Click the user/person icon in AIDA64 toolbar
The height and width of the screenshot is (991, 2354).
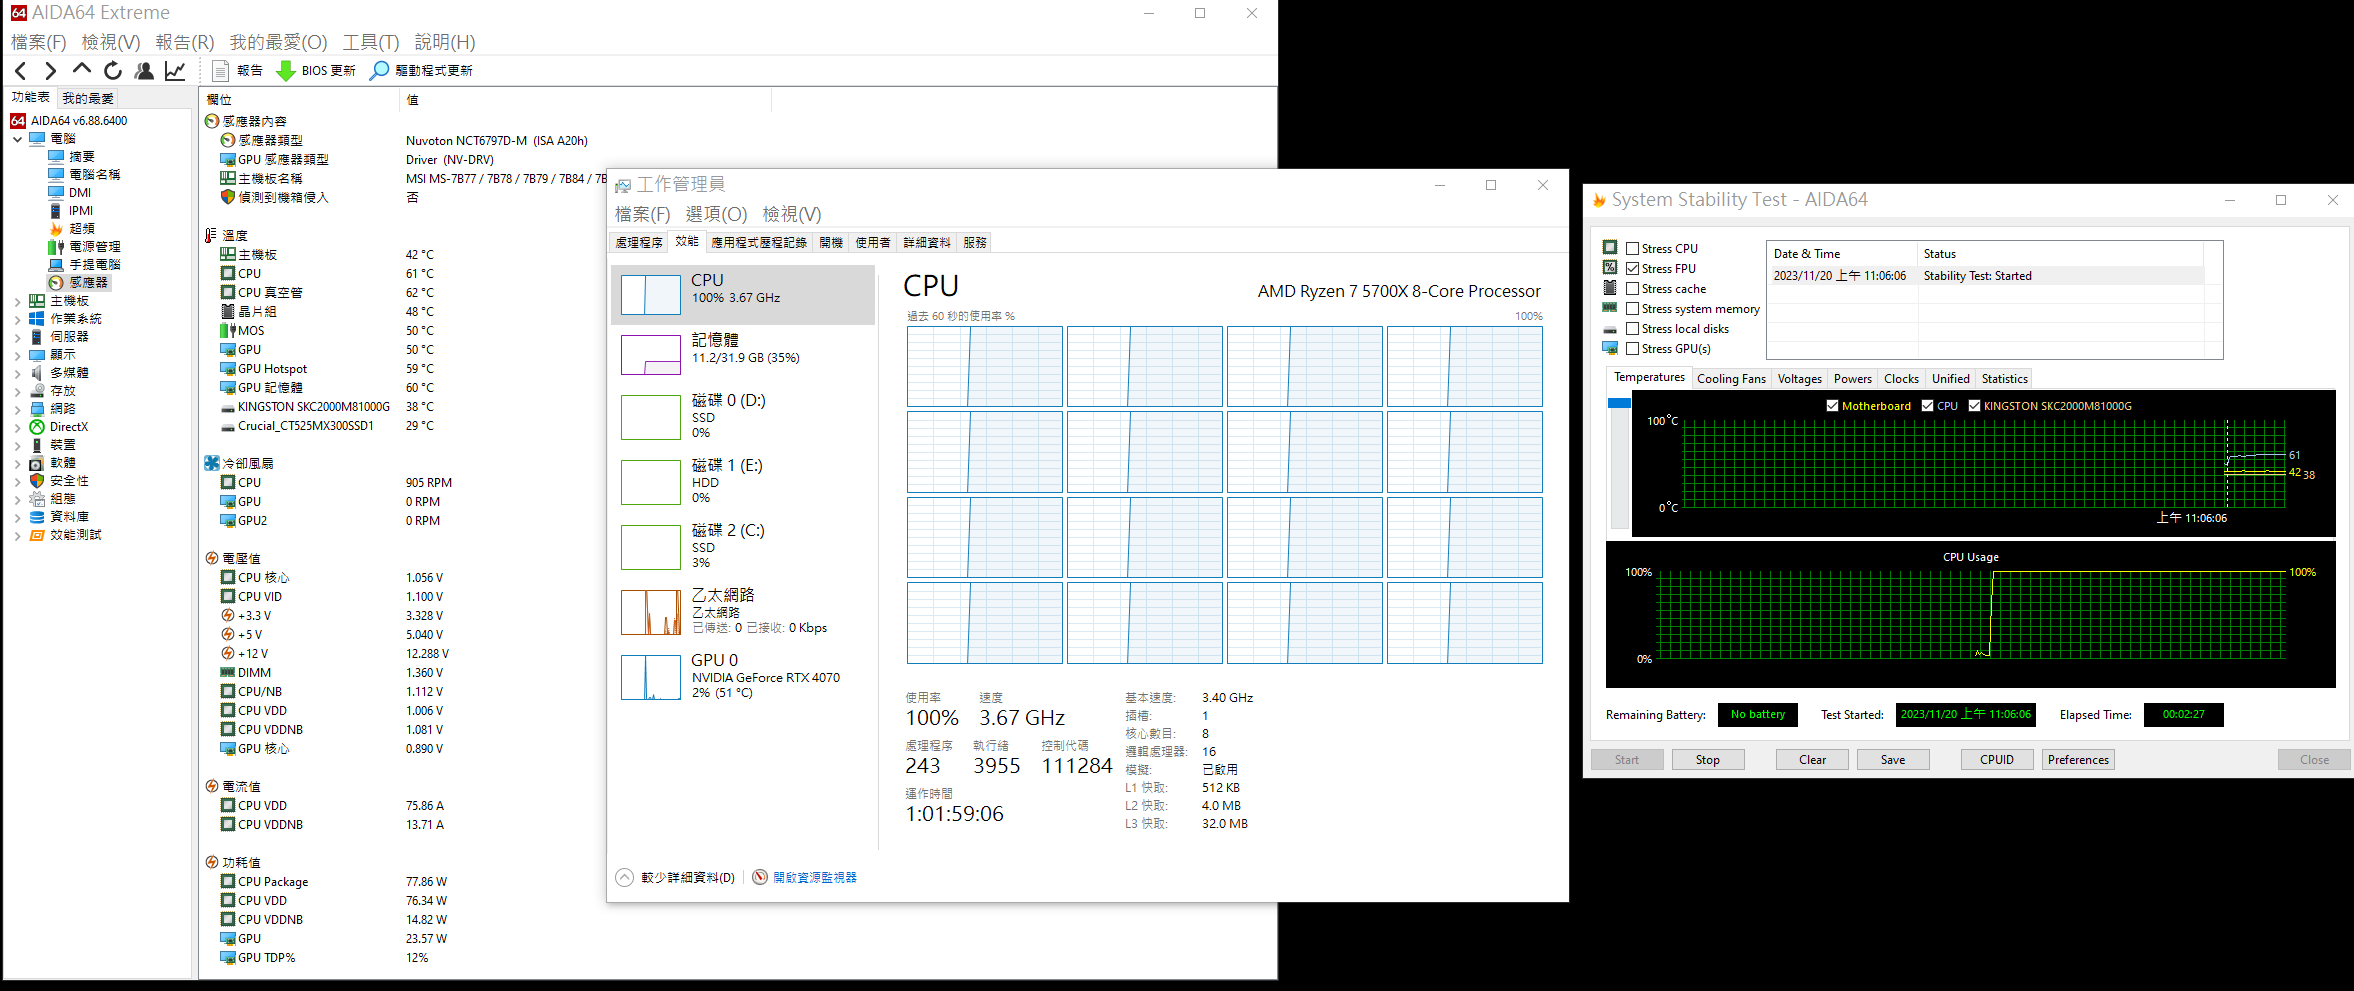(144, 70)
